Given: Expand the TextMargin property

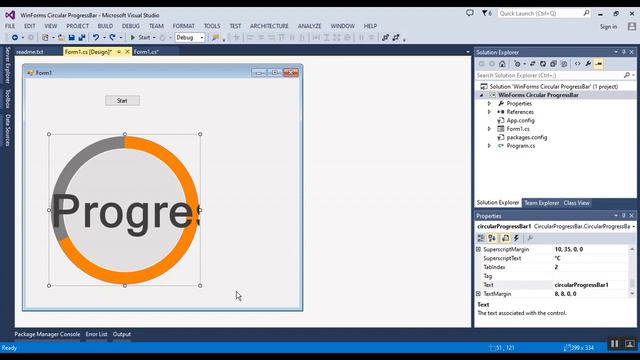Looking at the screenshot, I should tap(478, 294).
